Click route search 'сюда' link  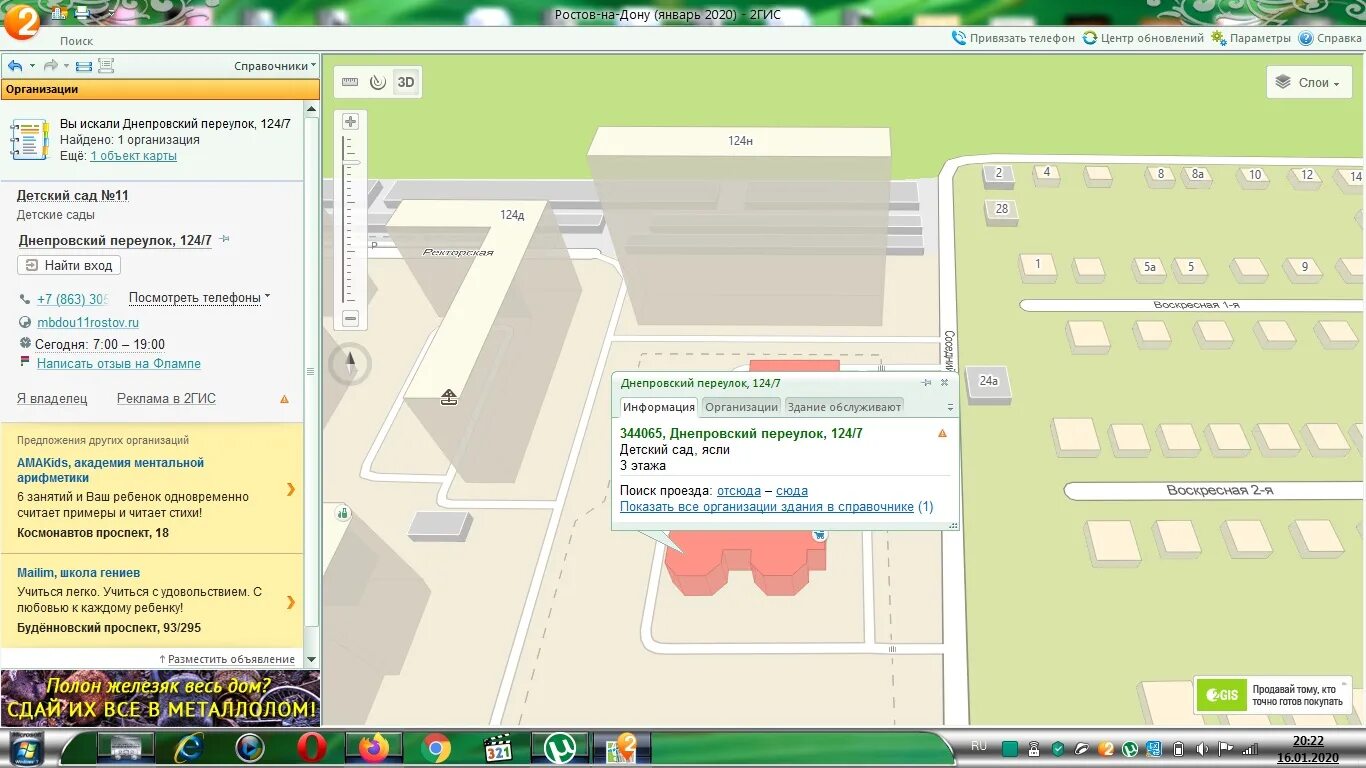tap(792, 491)
